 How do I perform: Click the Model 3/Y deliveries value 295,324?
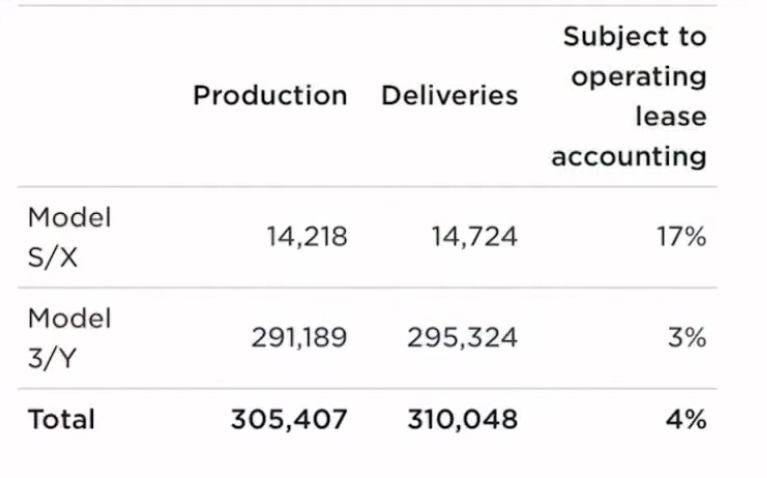coord(462,338)
